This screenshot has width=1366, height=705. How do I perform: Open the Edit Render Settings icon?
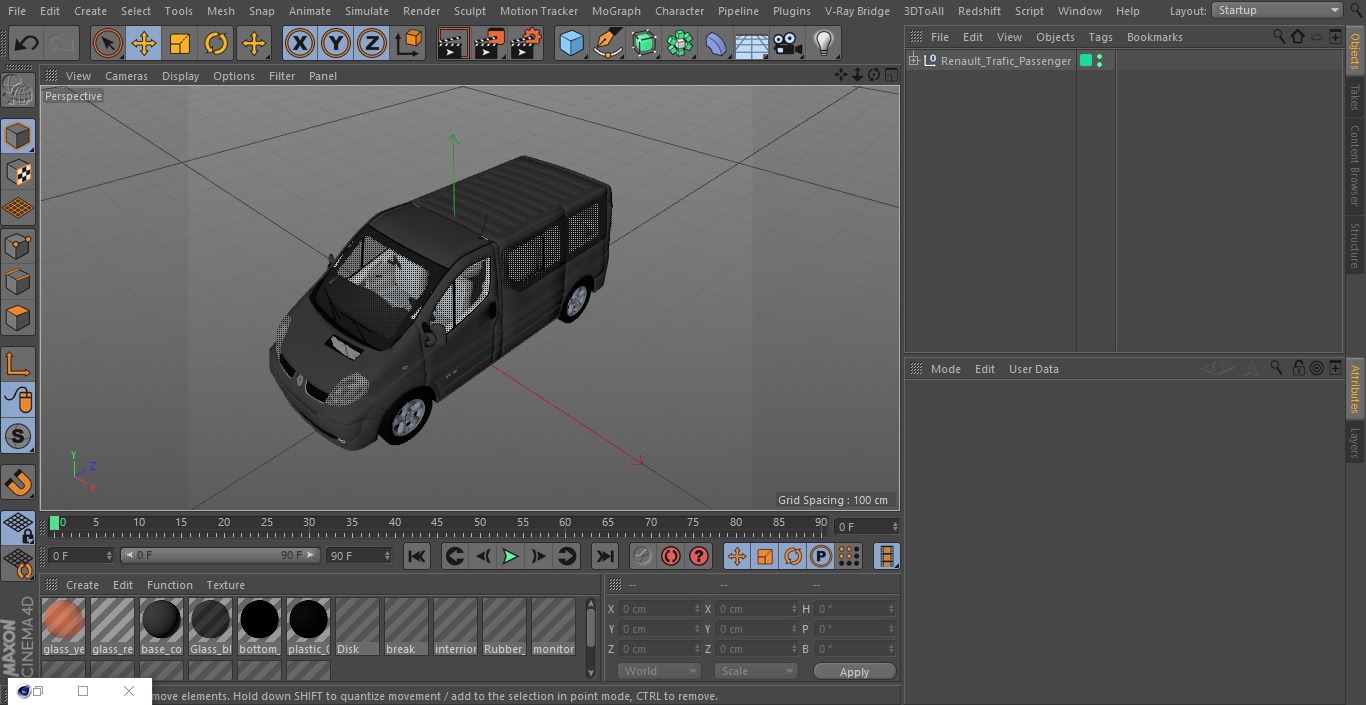[526, 43]
